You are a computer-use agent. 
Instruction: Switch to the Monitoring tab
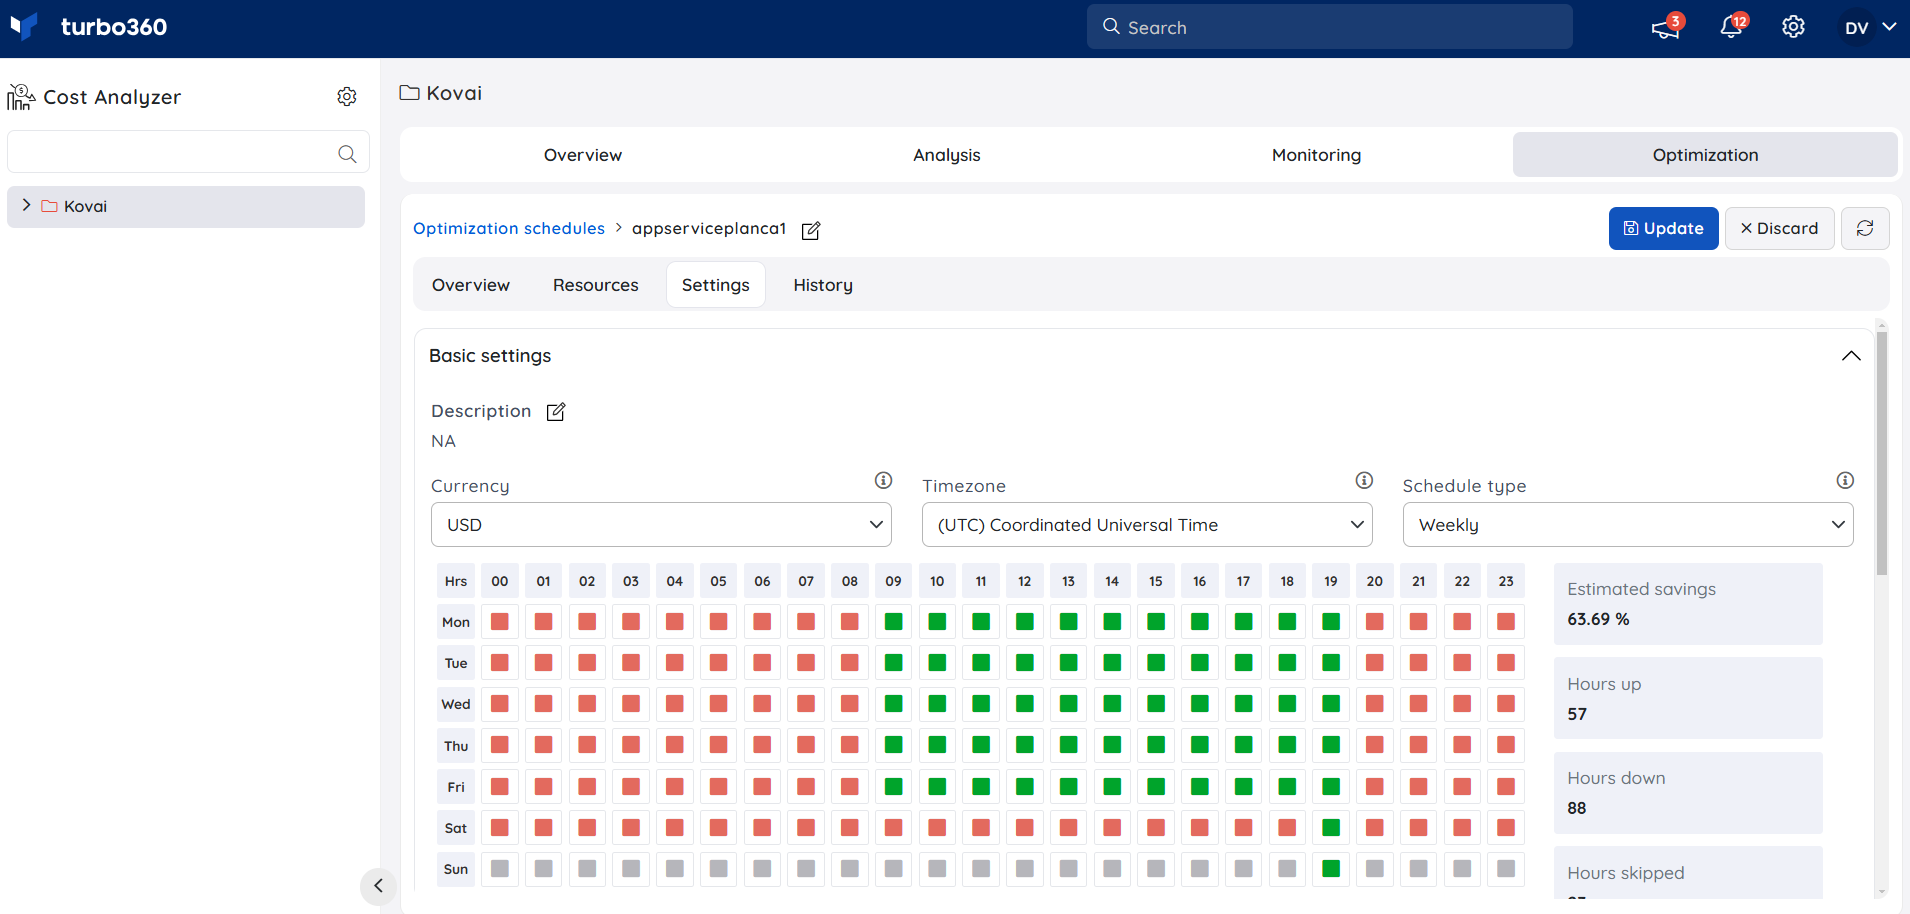point(1316,155)
